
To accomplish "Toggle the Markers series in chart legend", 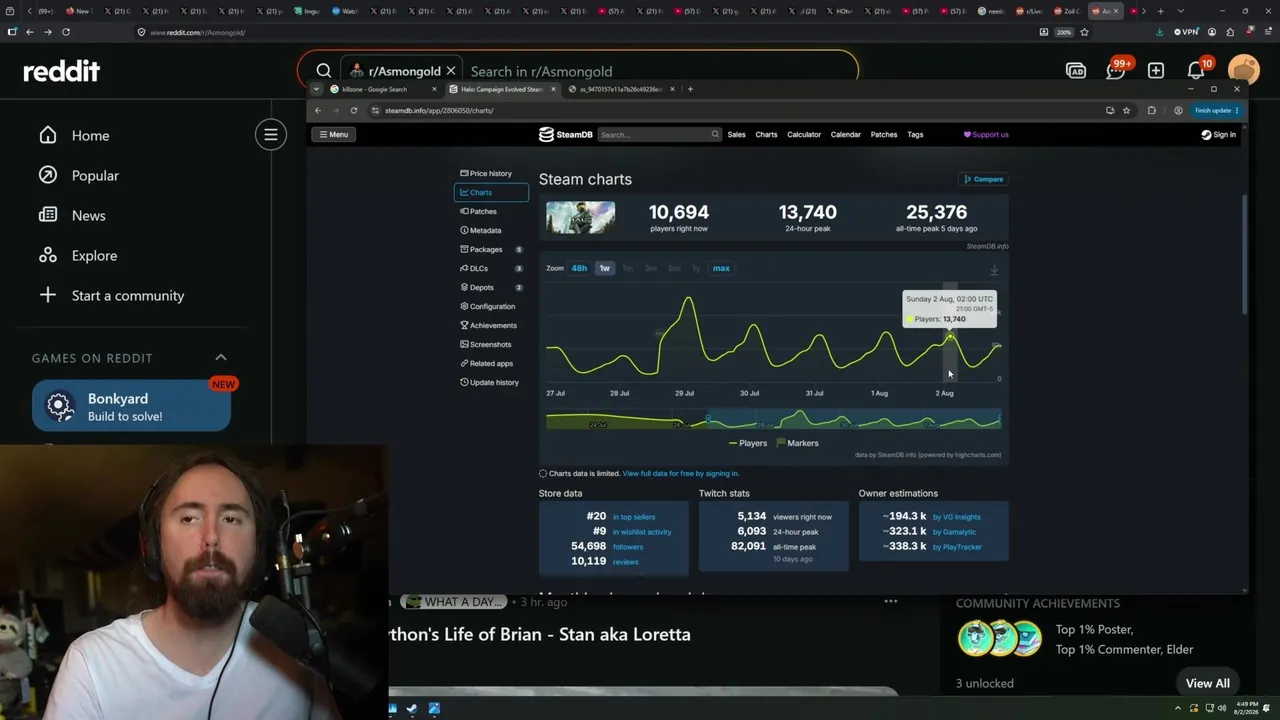I will (797, 443).
